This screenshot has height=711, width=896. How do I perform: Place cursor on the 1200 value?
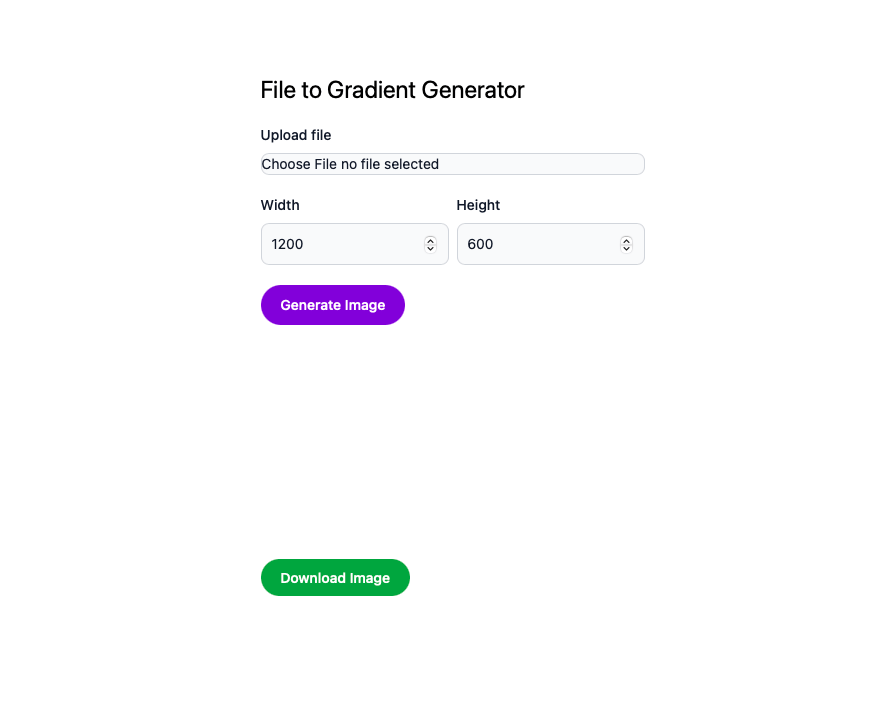click(288, 244)
